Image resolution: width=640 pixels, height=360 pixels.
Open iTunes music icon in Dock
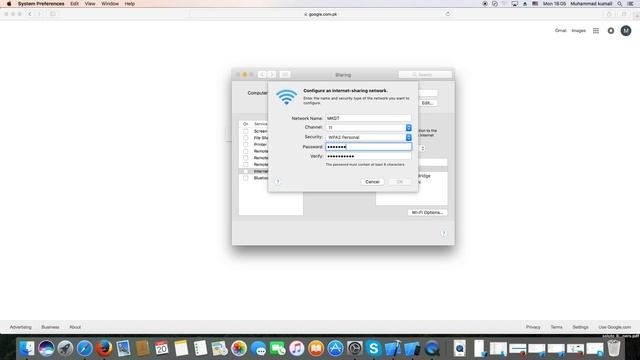click(297, 348)
